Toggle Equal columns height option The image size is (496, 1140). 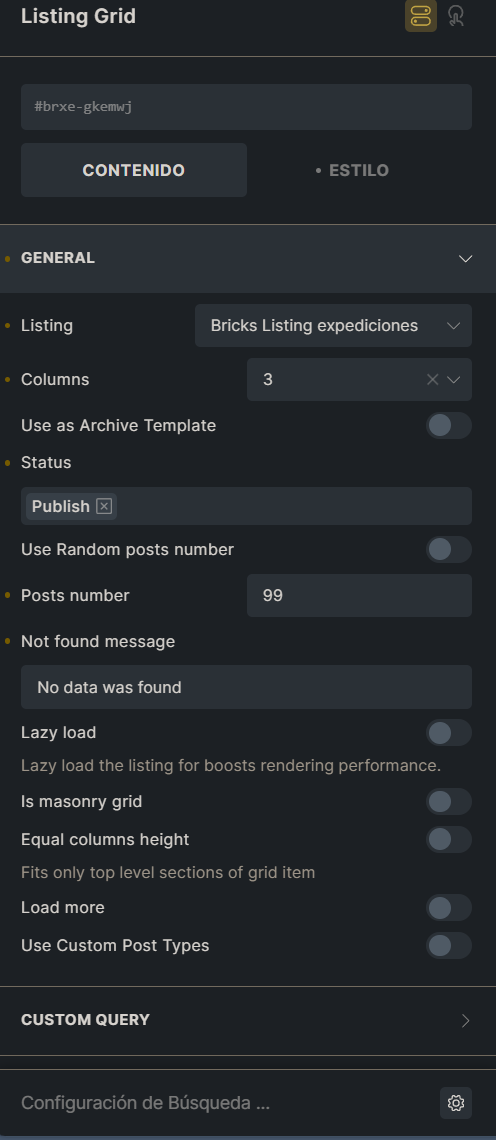point(449,840)
